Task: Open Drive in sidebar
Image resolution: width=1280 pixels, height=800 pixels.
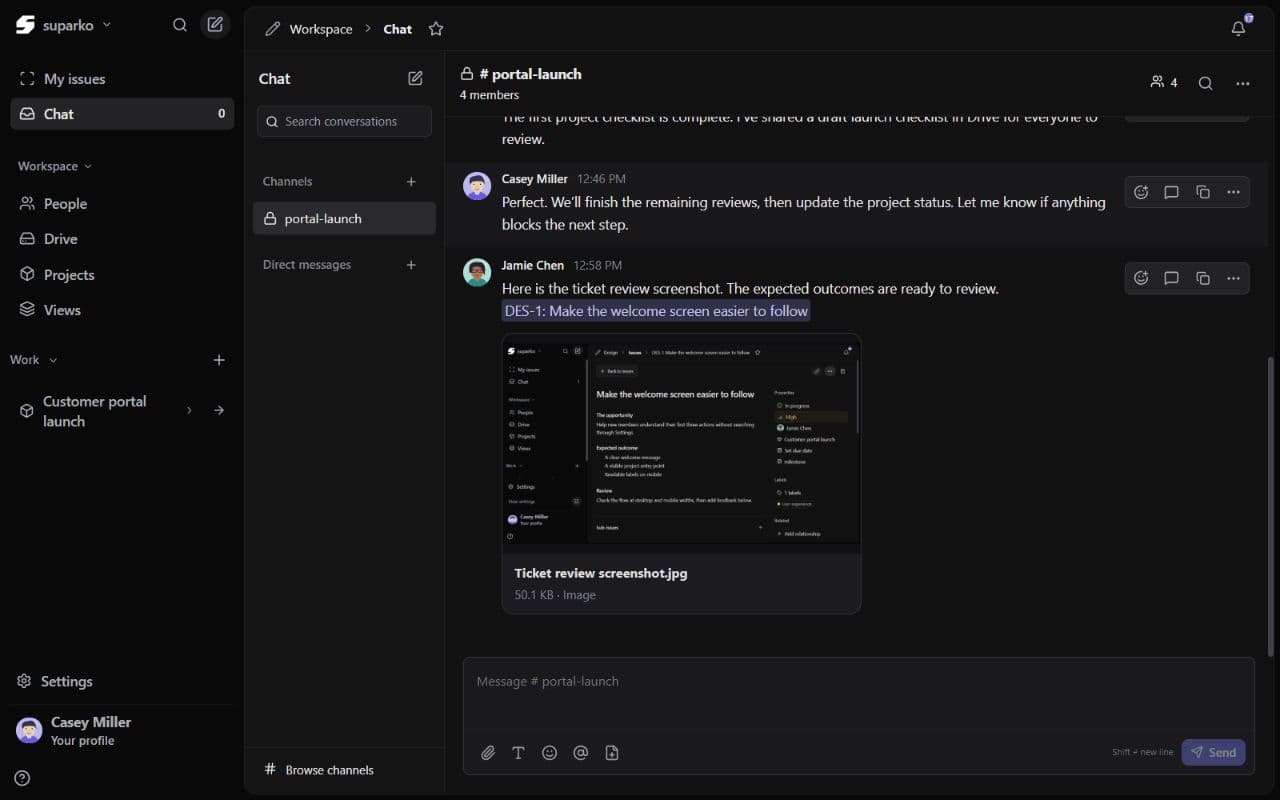Action: coord(122,239)
